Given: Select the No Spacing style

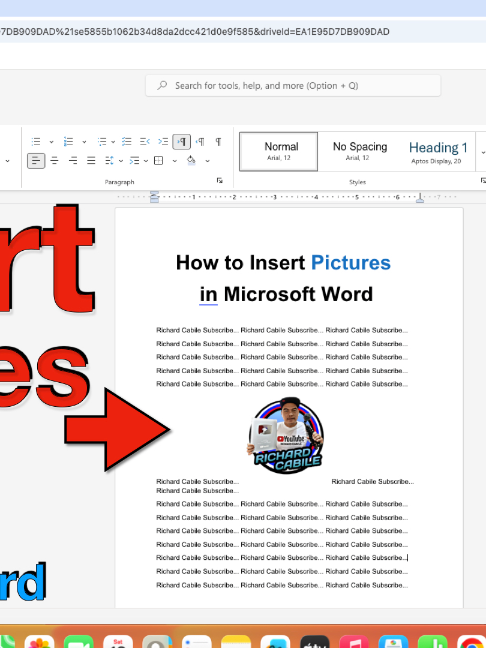Looking at the screenshot, I should pyautogui.click(x=360, y=151).
